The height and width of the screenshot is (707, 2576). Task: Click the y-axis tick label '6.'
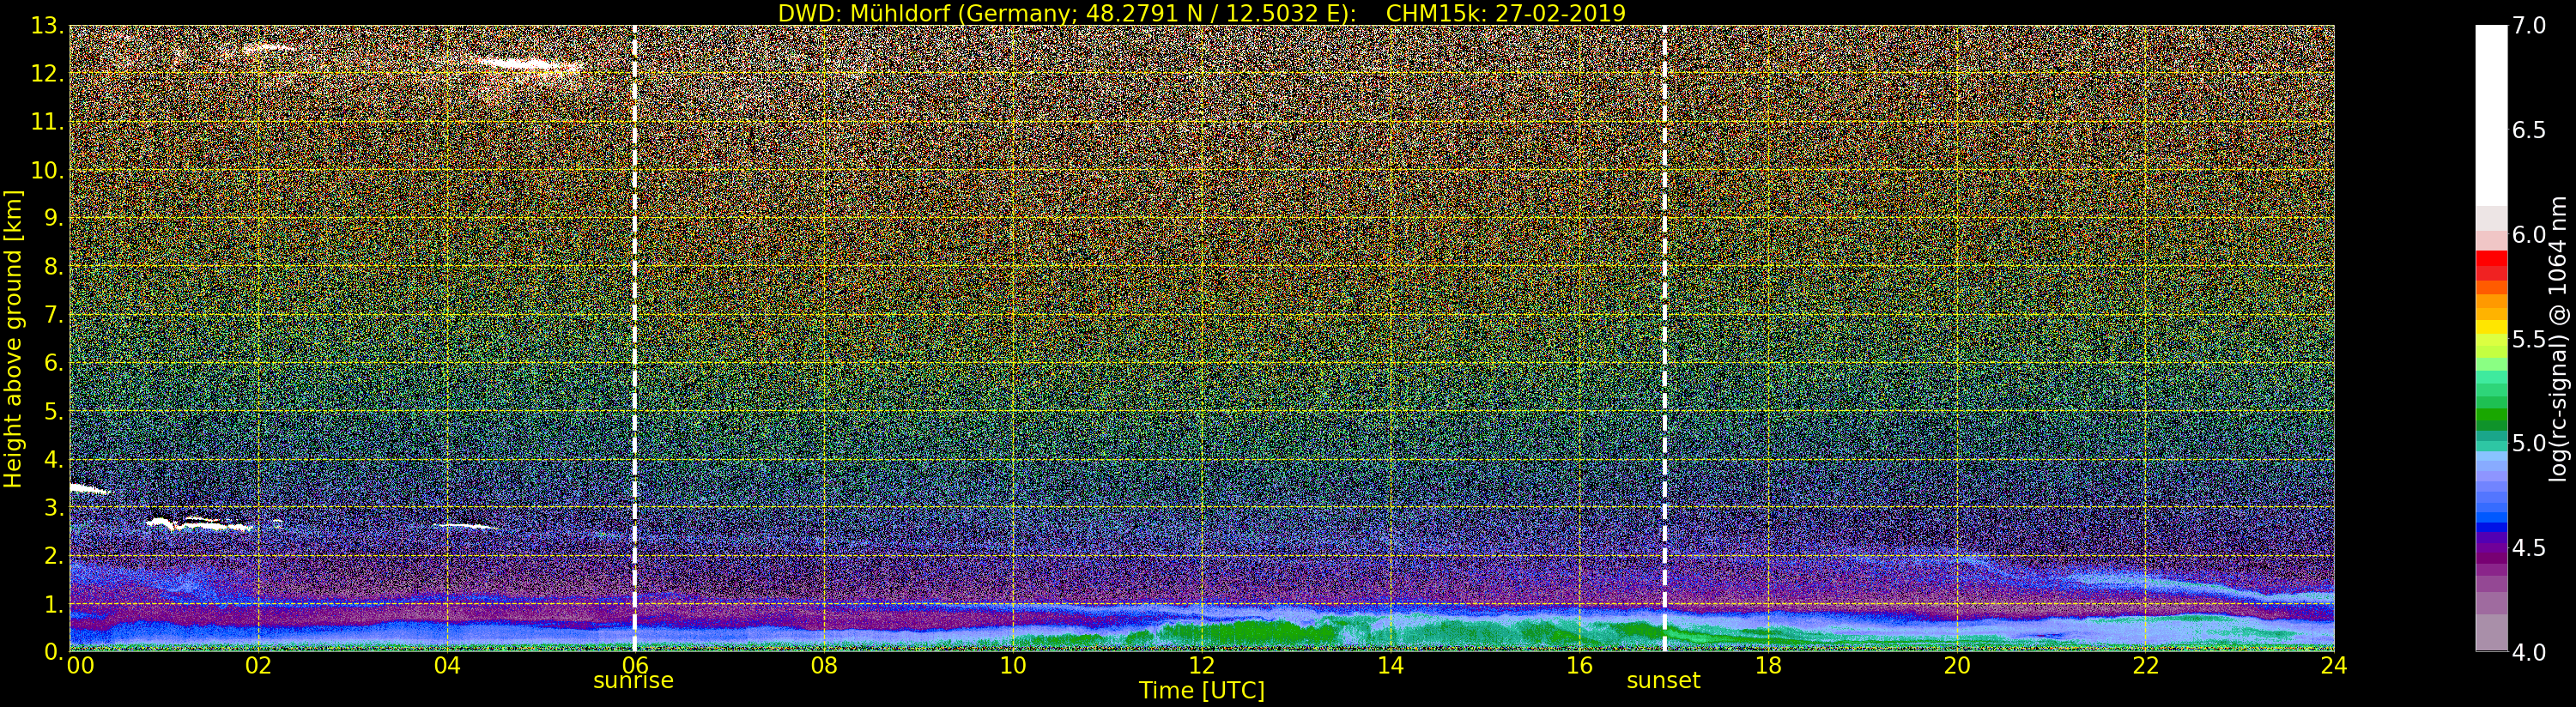[53, 363]
